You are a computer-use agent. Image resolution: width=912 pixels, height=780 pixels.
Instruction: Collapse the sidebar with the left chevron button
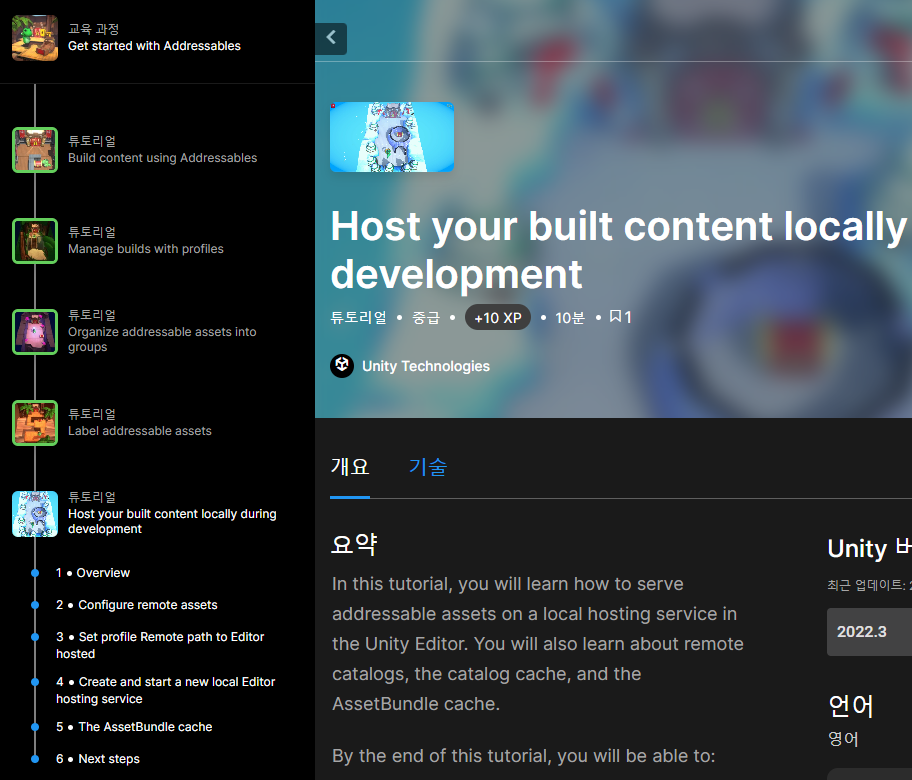pos(331,38)
